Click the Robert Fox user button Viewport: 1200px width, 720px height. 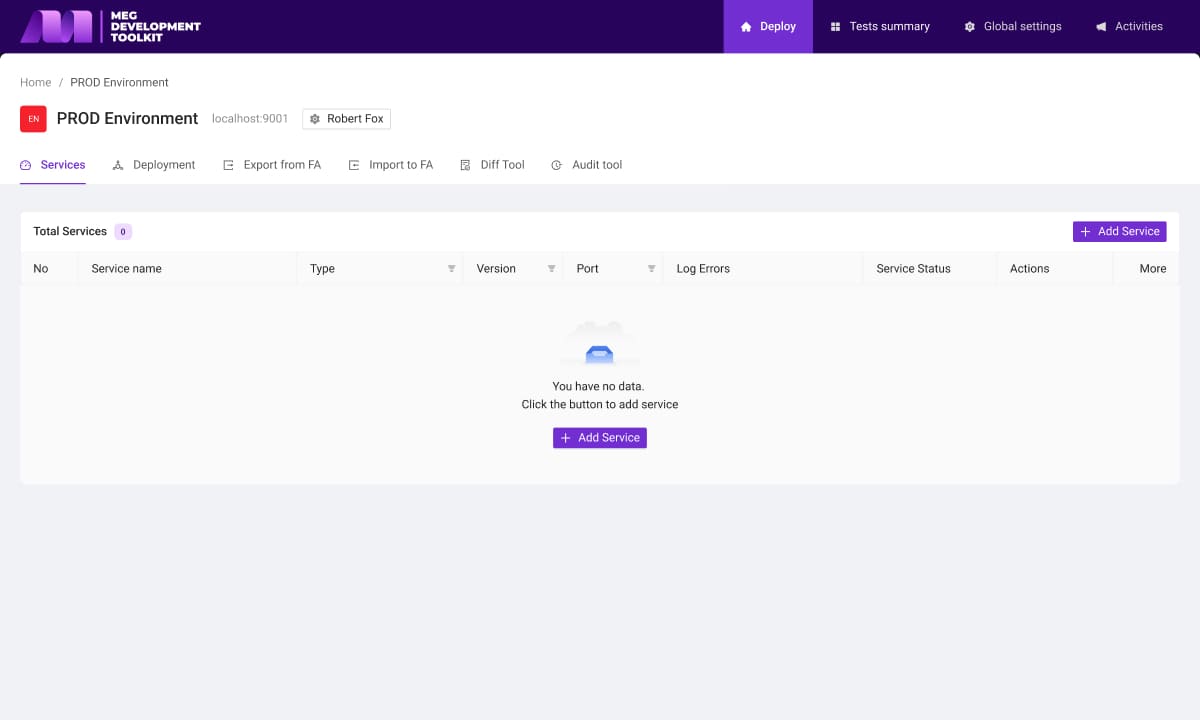(x=346, y=119)
